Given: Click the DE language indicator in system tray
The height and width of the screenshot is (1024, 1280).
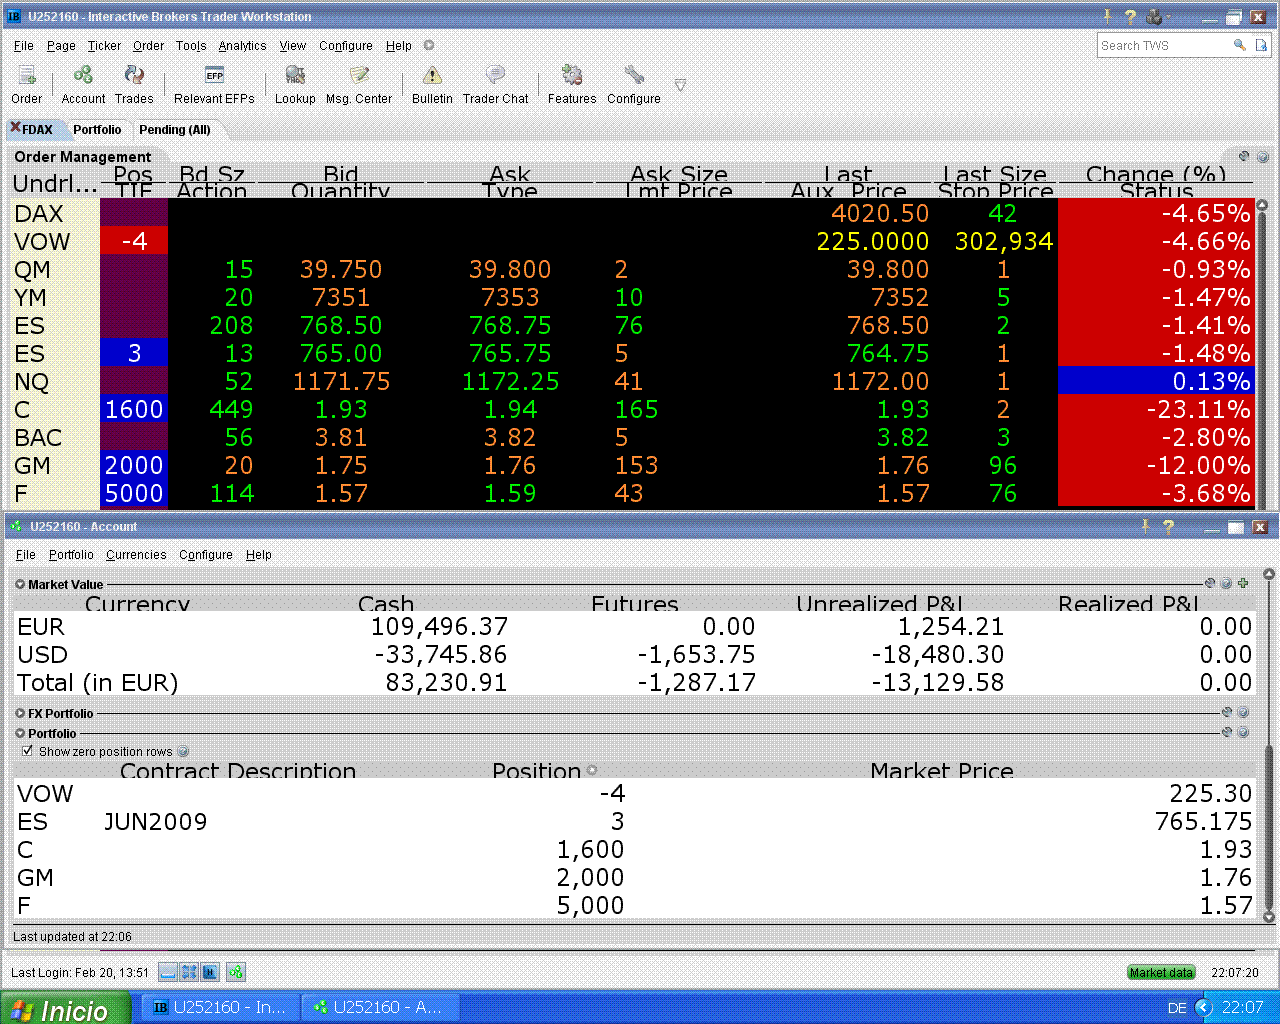Looking at the screenshot, I should [x=1177, y=1008].
